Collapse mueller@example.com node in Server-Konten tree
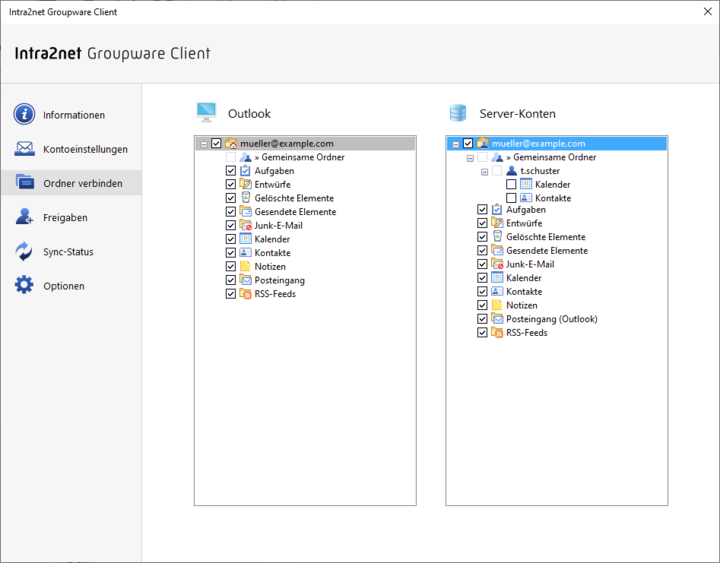 click(x=456, y=144)
